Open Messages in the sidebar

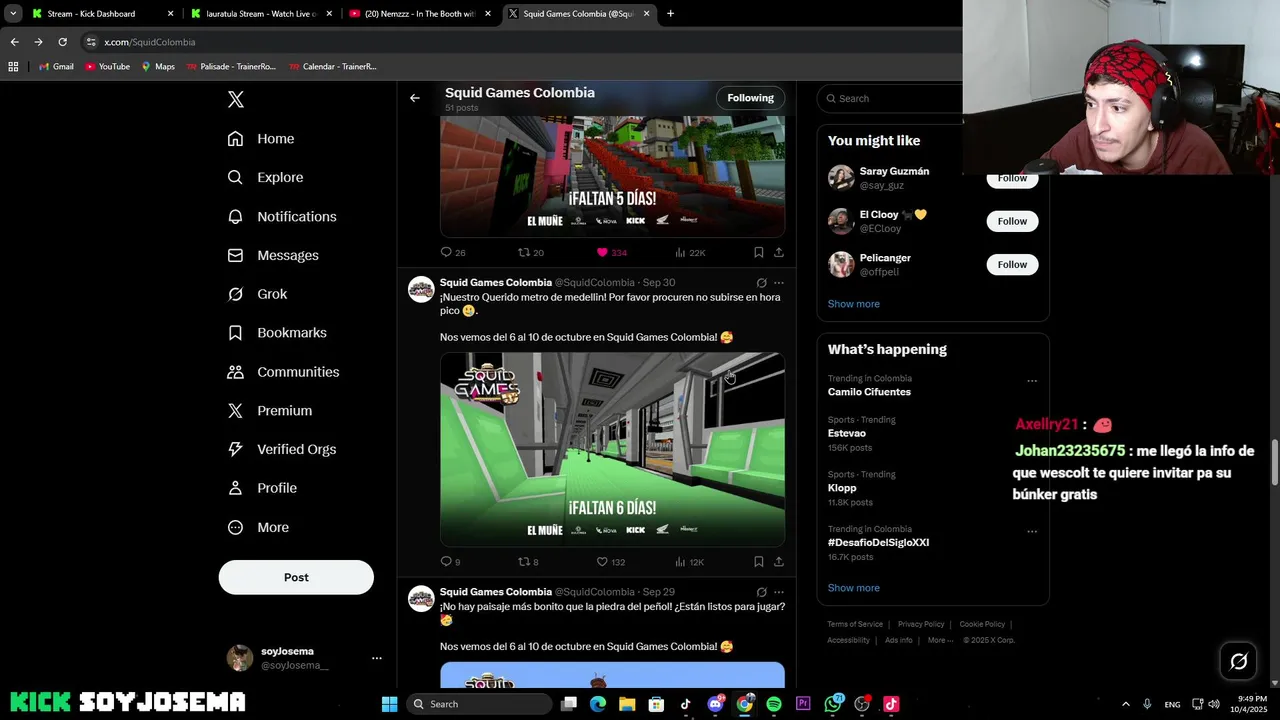coord(273,255)
